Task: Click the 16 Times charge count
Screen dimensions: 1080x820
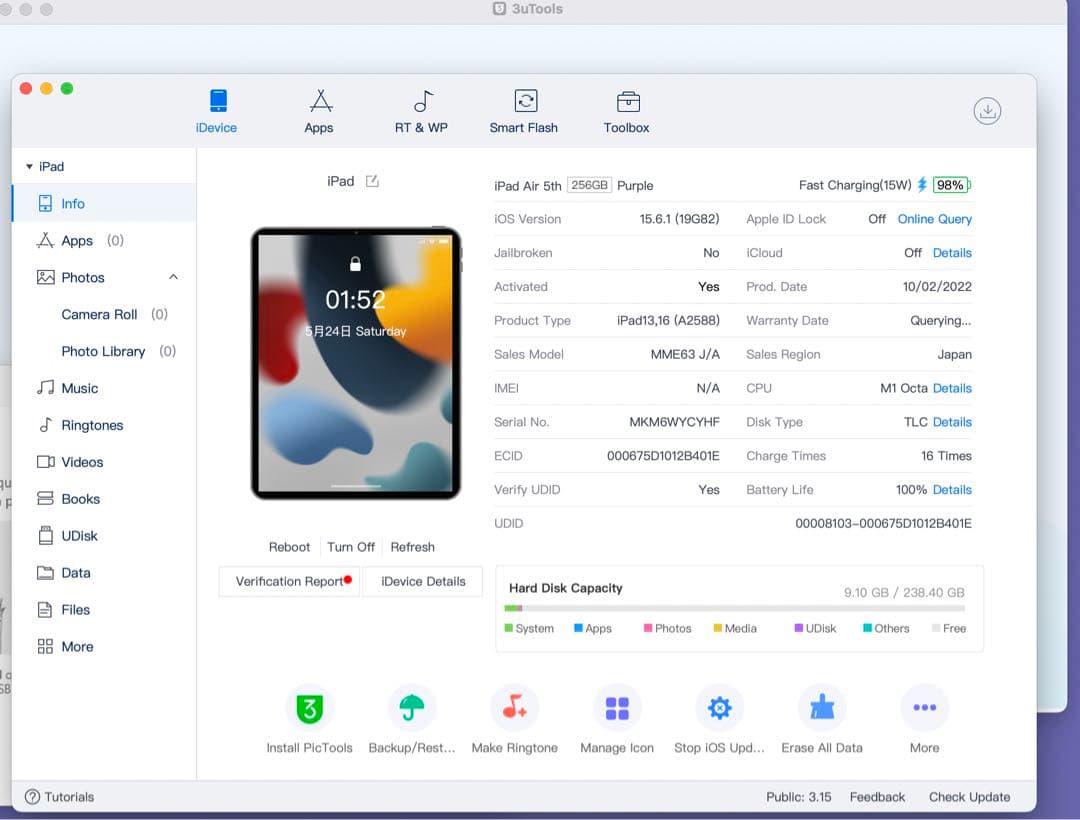Action: [x=946, y=456]
